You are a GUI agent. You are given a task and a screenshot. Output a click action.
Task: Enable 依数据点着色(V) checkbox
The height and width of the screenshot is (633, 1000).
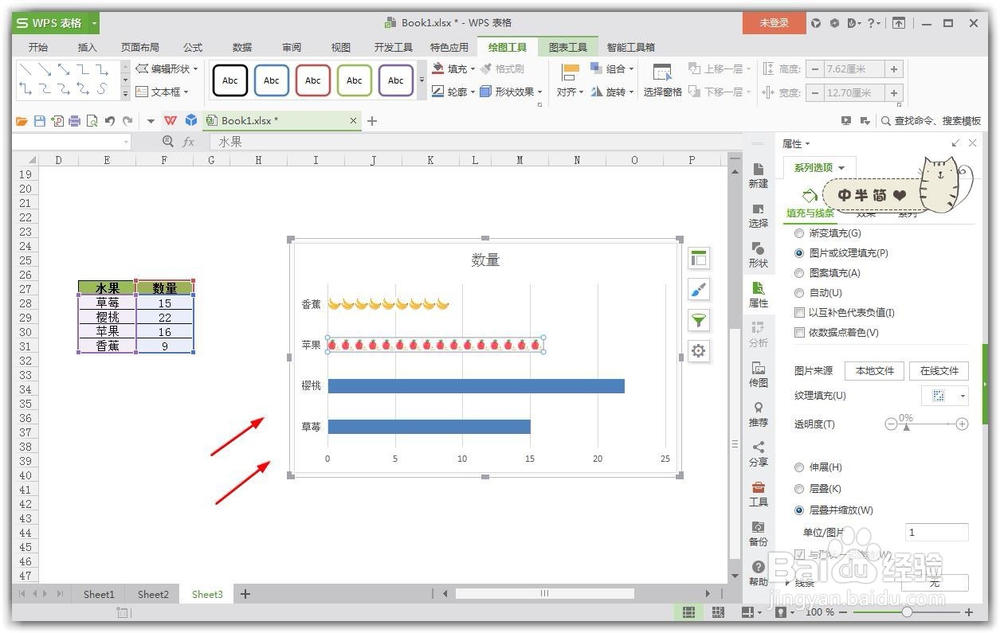[x=799, y=332]
